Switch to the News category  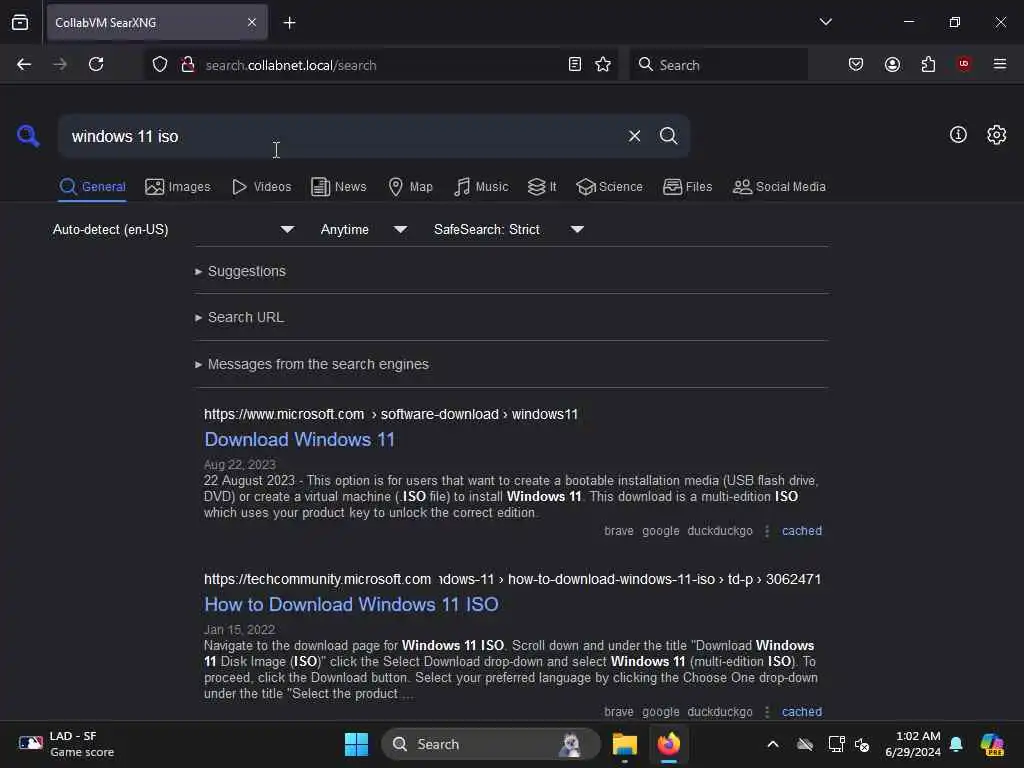(x=338, y=187)
